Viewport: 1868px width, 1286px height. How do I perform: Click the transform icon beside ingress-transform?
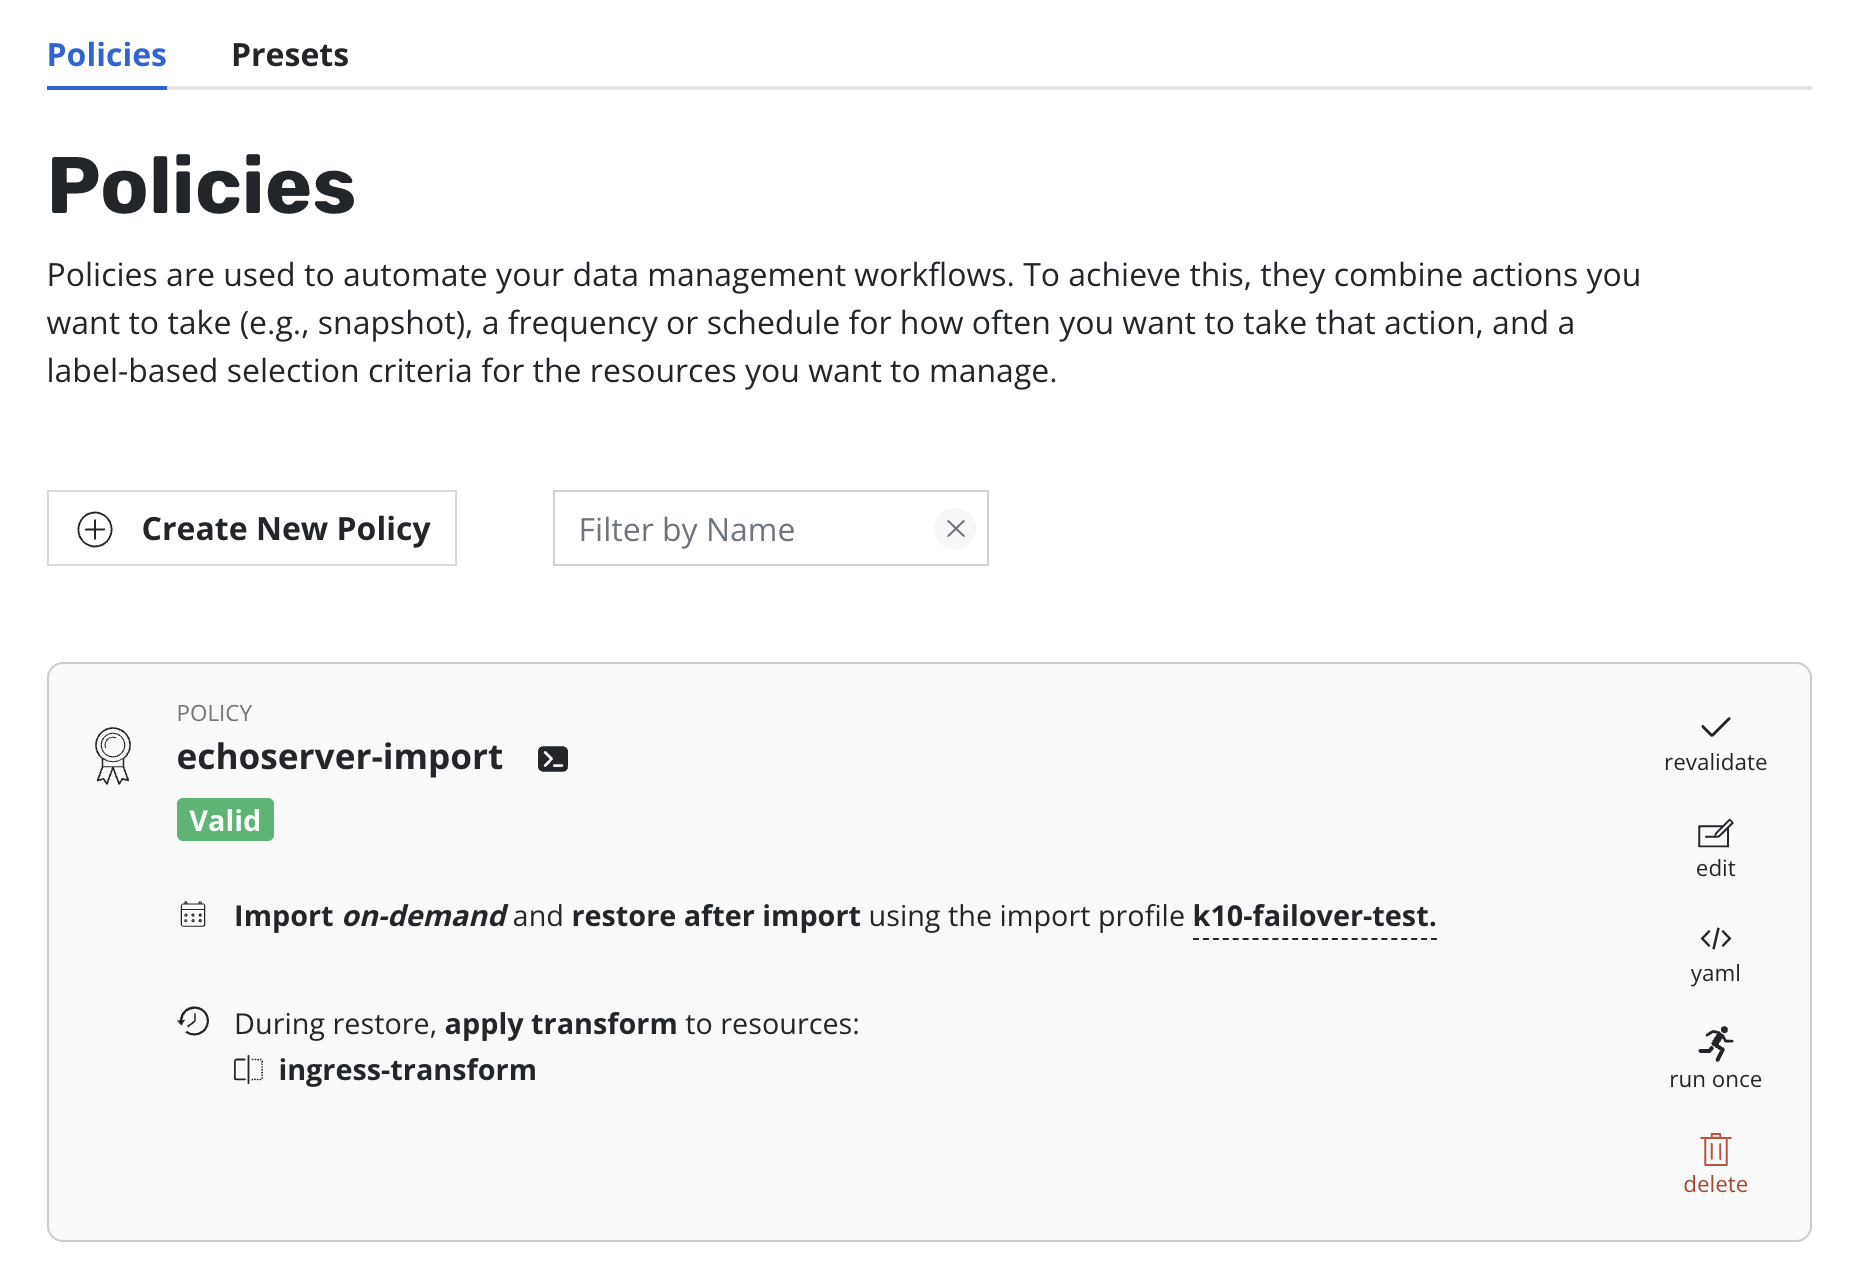click(248, 1070)
